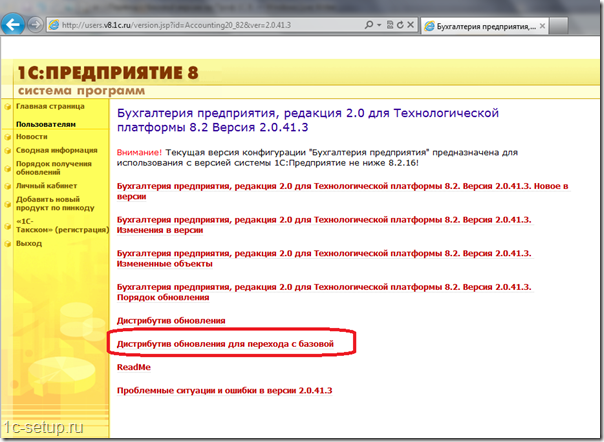Open the ReadMe link
Screen dimensions: 604x442
134,367
